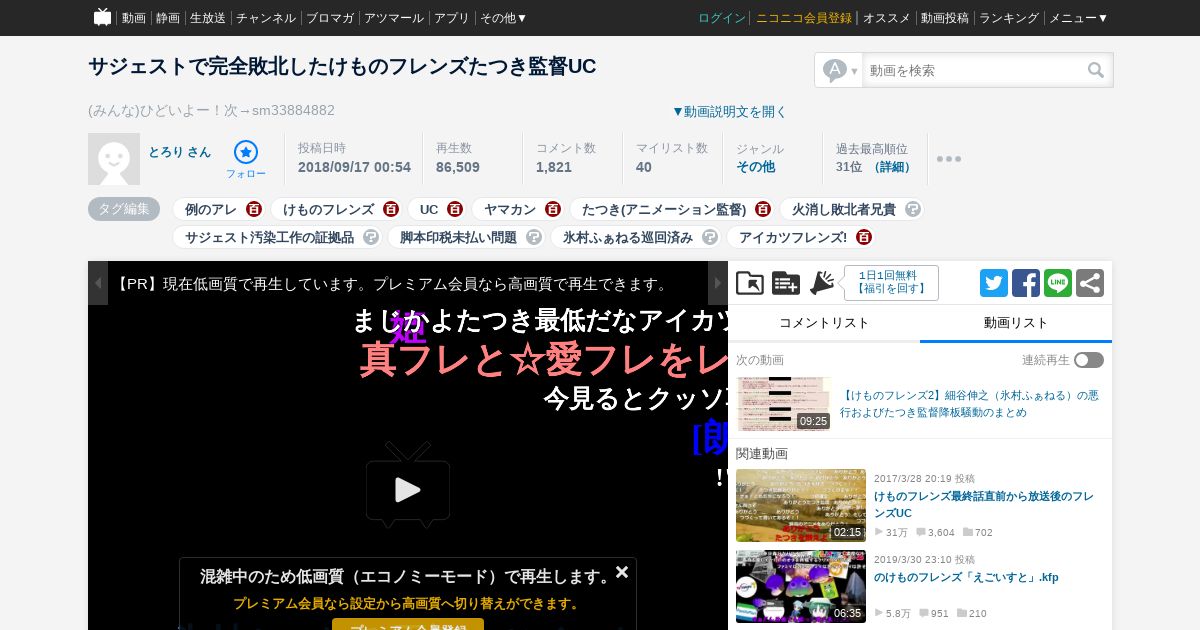Click gray dictionary icon for サジェスト汚染工作の証拠品 tag

[371, 237]
